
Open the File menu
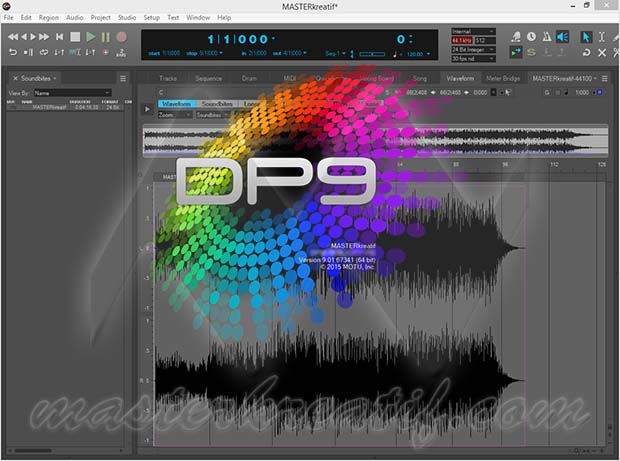point(8,18)
